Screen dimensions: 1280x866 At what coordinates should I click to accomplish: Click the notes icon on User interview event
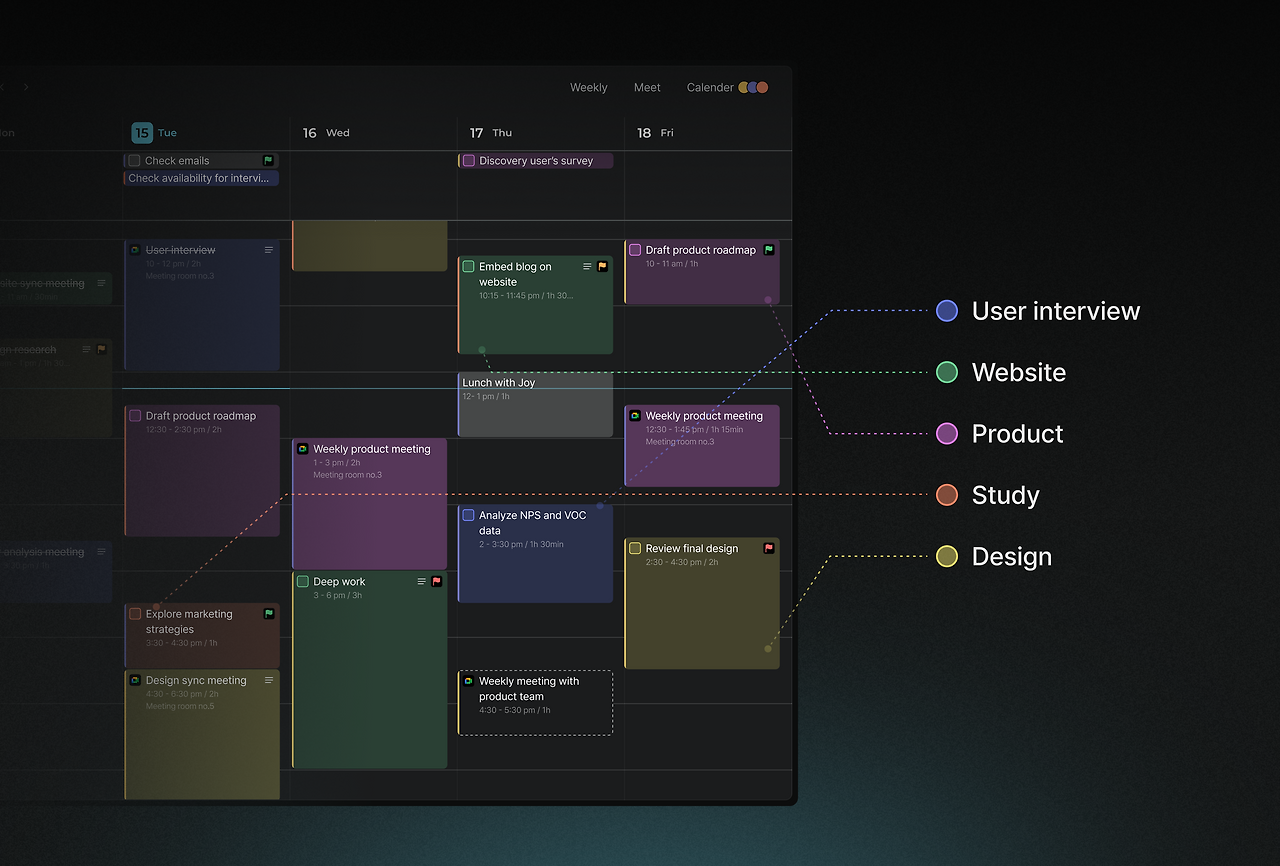(x=269, y=250)
